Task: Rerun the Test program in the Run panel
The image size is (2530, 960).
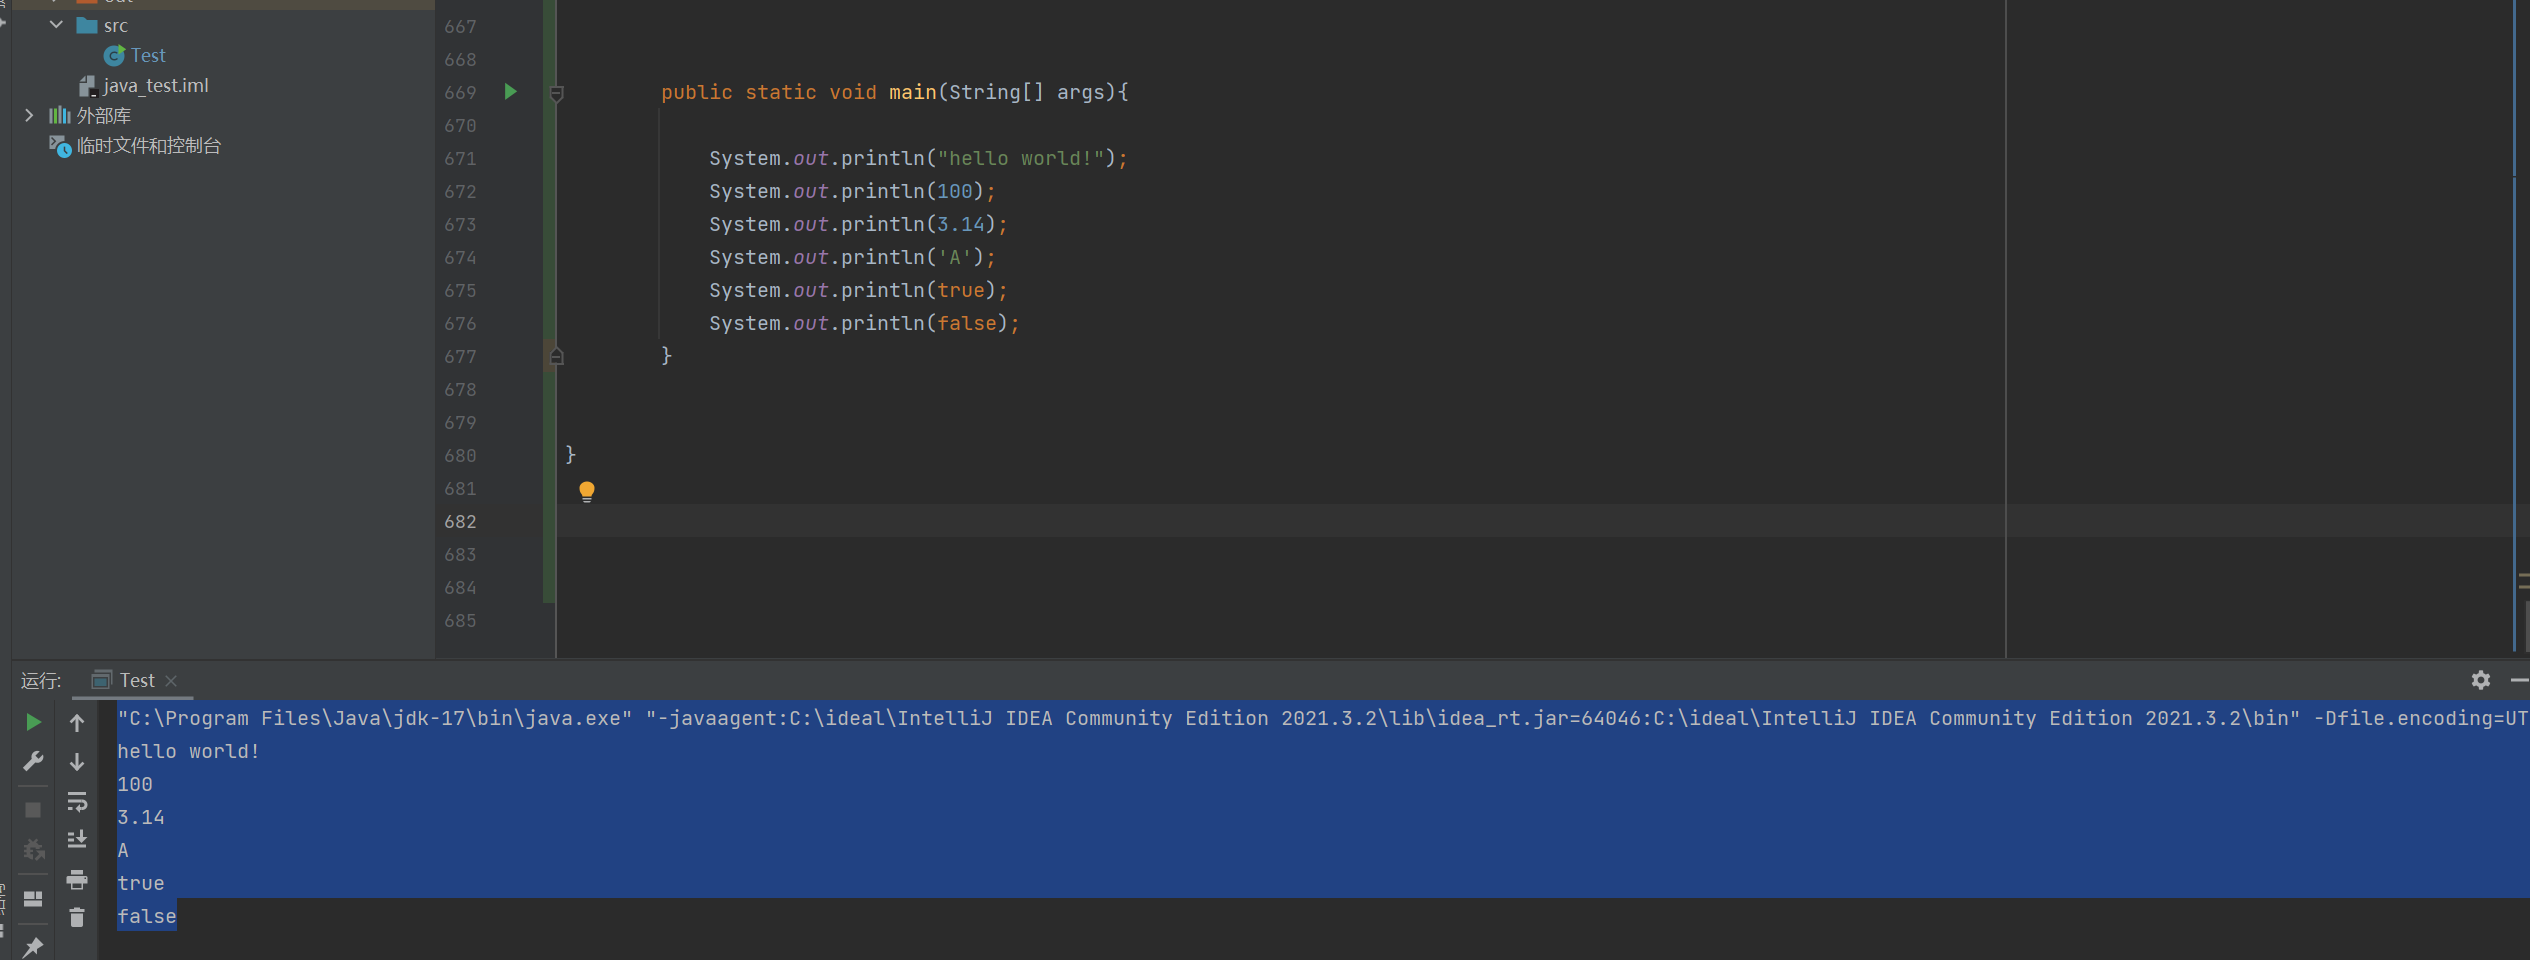Action: [x=33, y=722]
